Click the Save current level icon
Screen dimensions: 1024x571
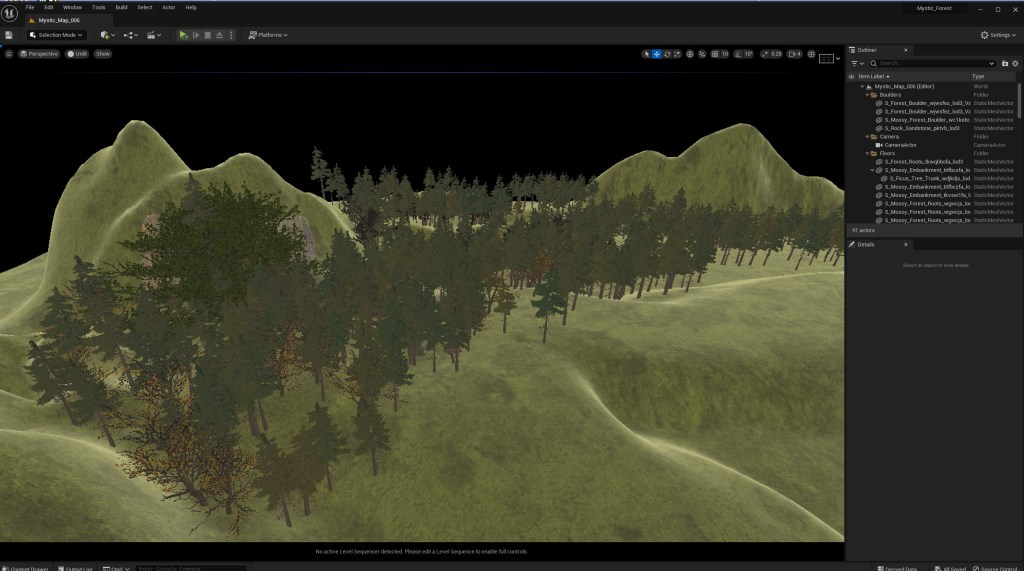[9, 35]
